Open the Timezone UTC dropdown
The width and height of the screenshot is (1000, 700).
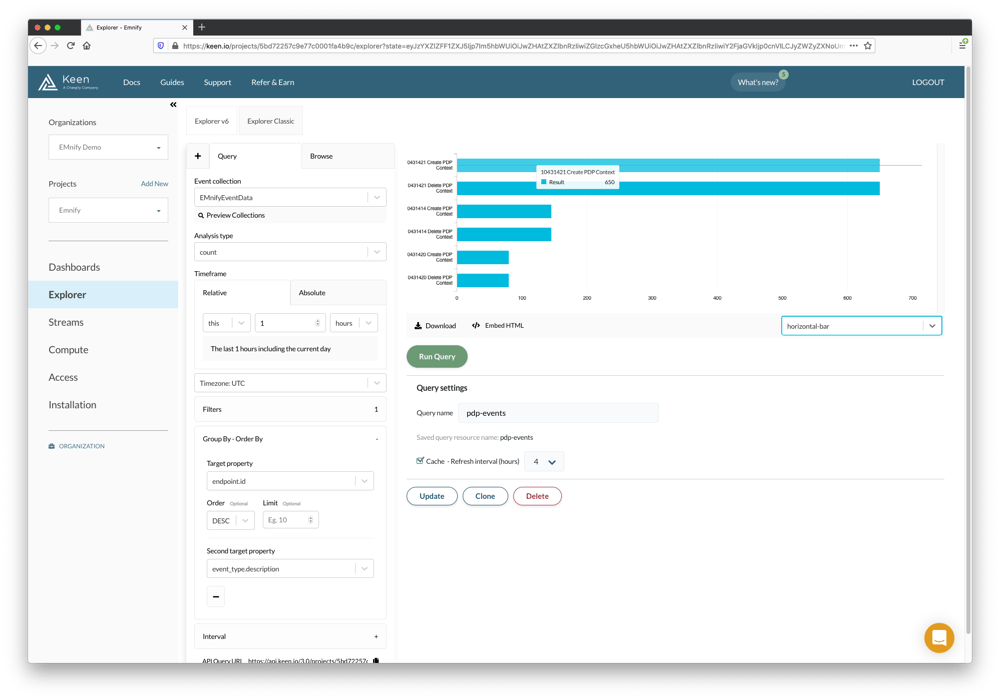[x=290, y=383]
